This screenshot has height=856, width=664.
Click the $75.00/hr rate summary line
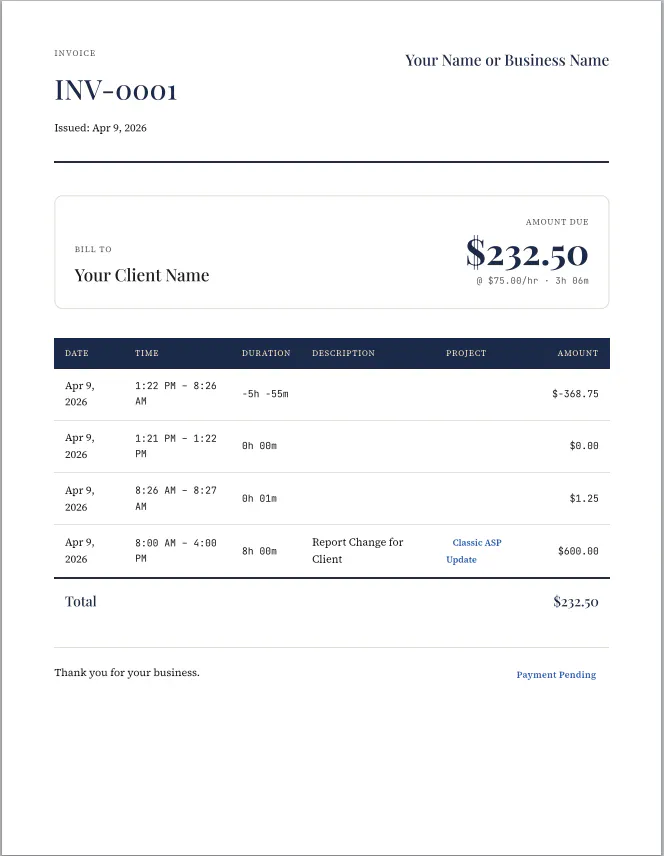tap(532, 281)
